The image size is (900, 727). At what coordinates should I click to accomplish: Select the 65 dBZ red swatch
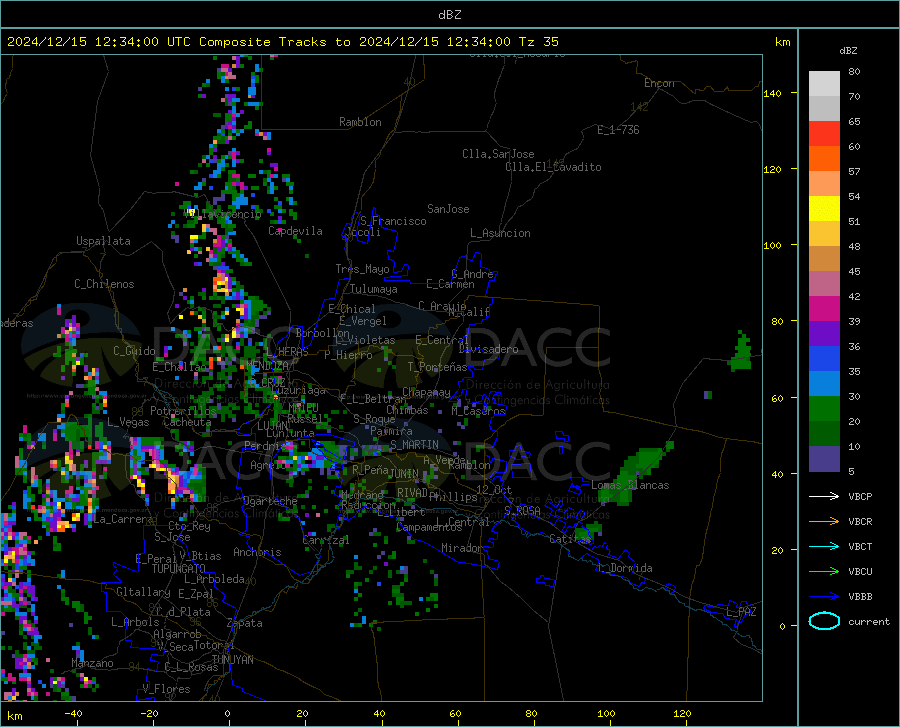click(x=824, y=133)
